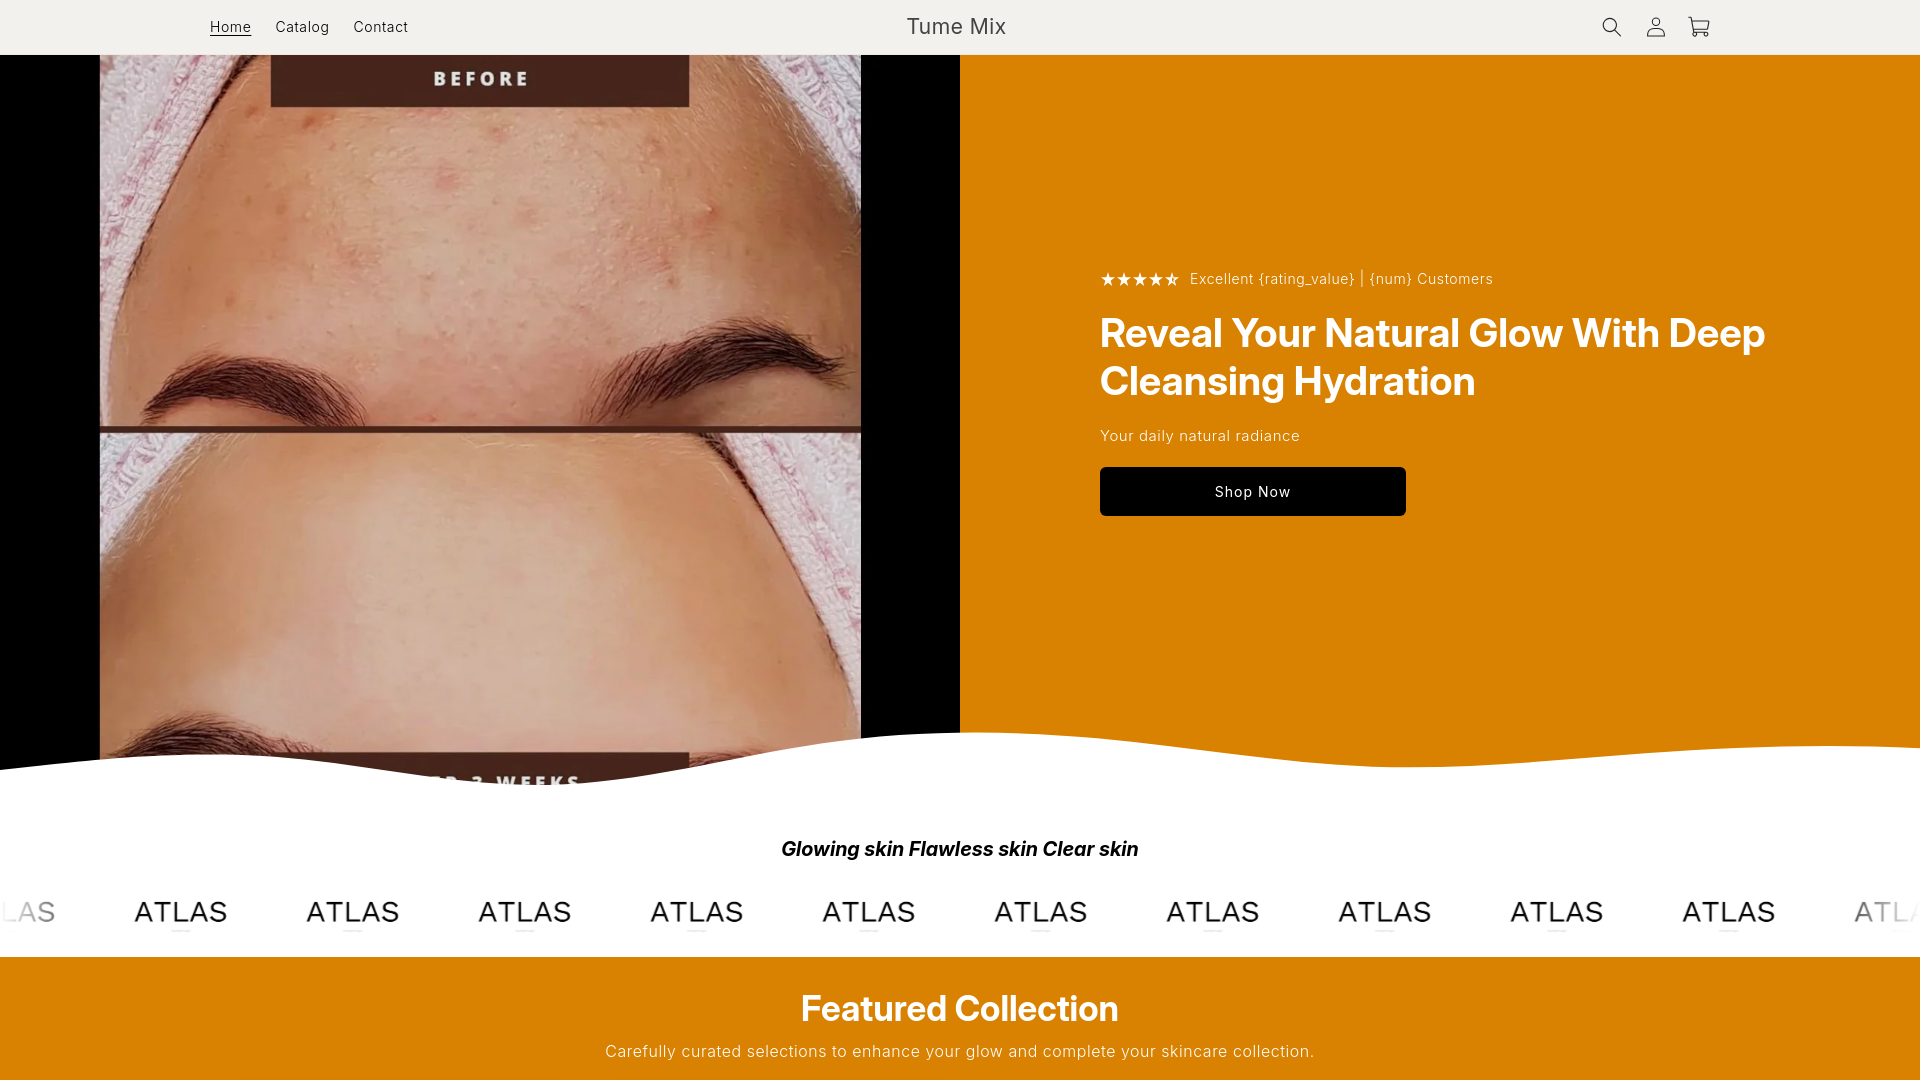Open the Catalog menu item
The width and height of the screenshot is (1920, 1080).
tap(302, 27)
